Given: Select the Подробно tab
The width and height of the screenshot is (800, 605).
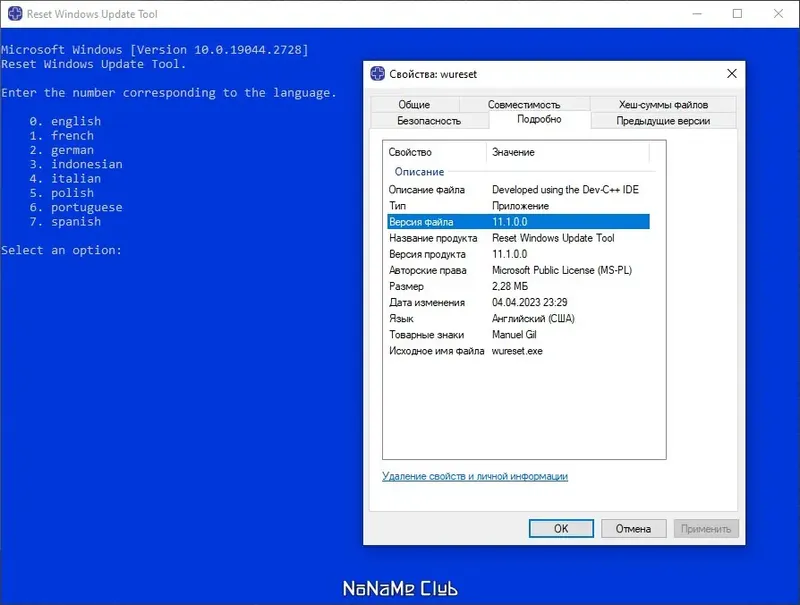Looking at the screenshot, I should click(539, 119).
